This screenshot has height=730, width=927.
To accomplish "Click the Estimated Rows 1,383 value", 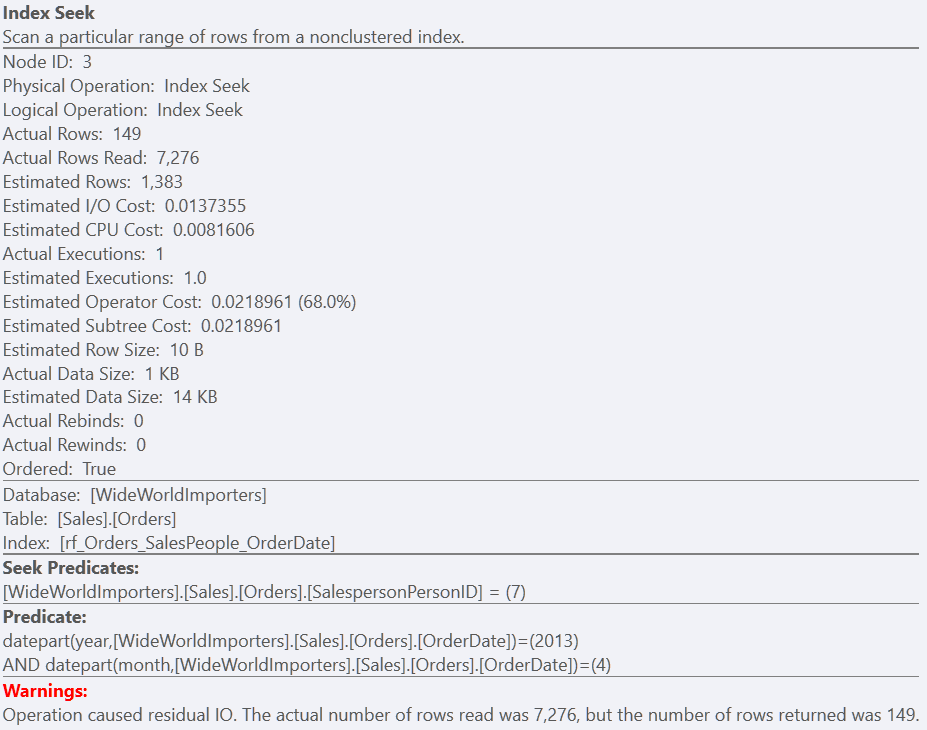I will 161,182.
